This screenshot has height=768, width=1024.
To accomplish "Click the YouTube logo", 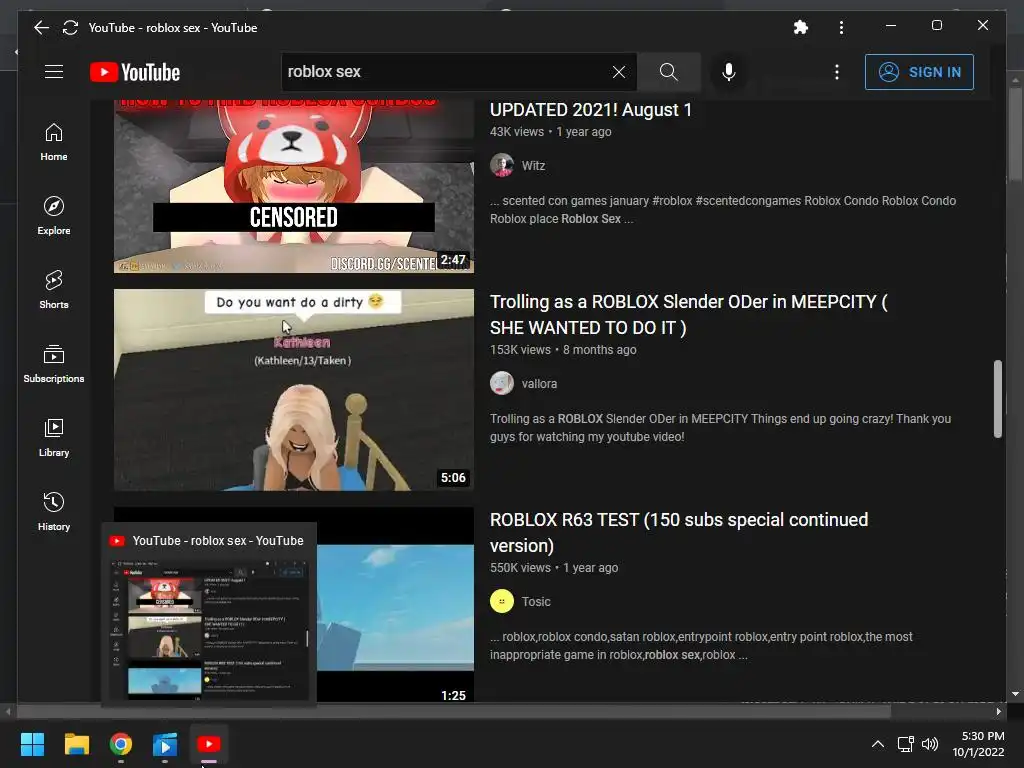I will point(135,72).
